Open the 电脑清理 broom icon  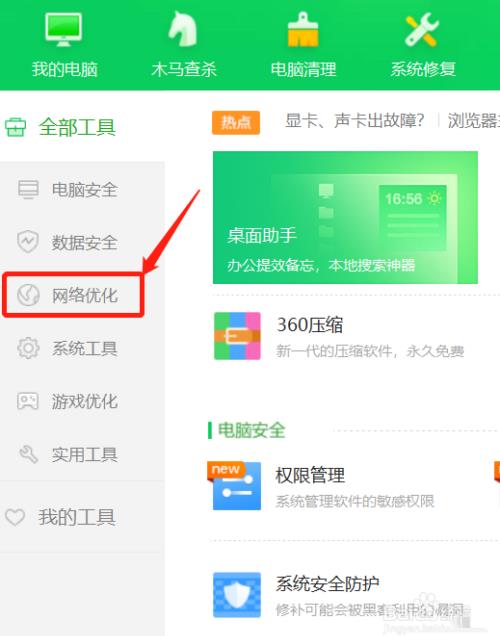(x=303, y=29)
